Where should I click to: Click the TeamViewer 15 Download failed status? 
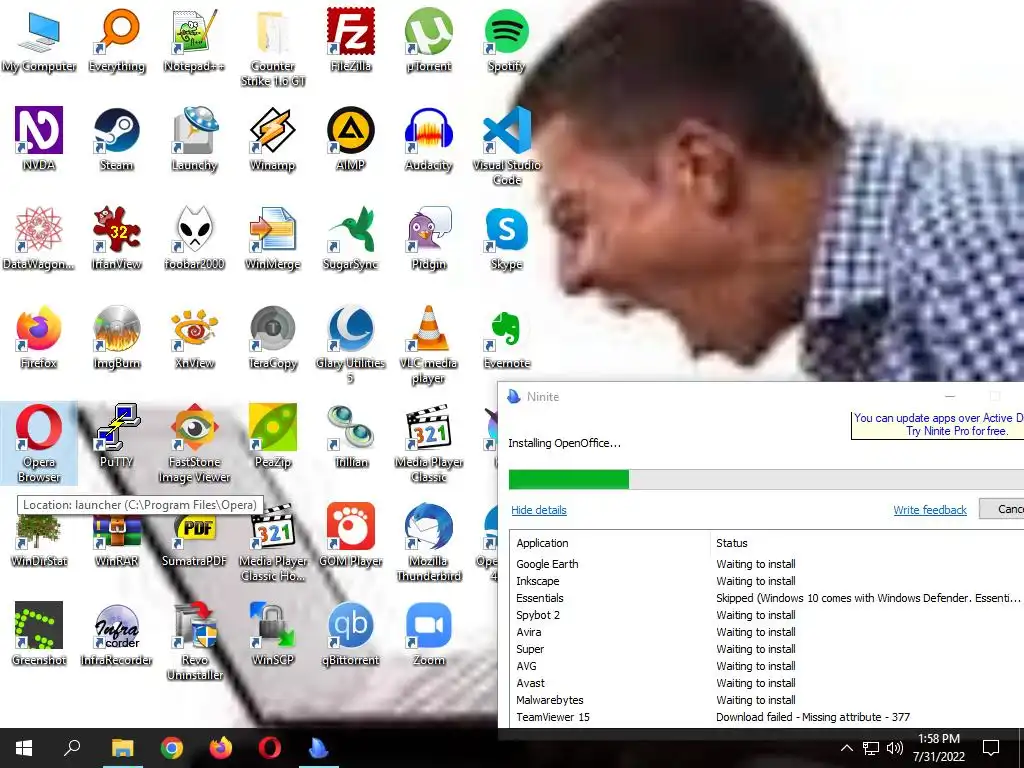(x=812, y=717)
